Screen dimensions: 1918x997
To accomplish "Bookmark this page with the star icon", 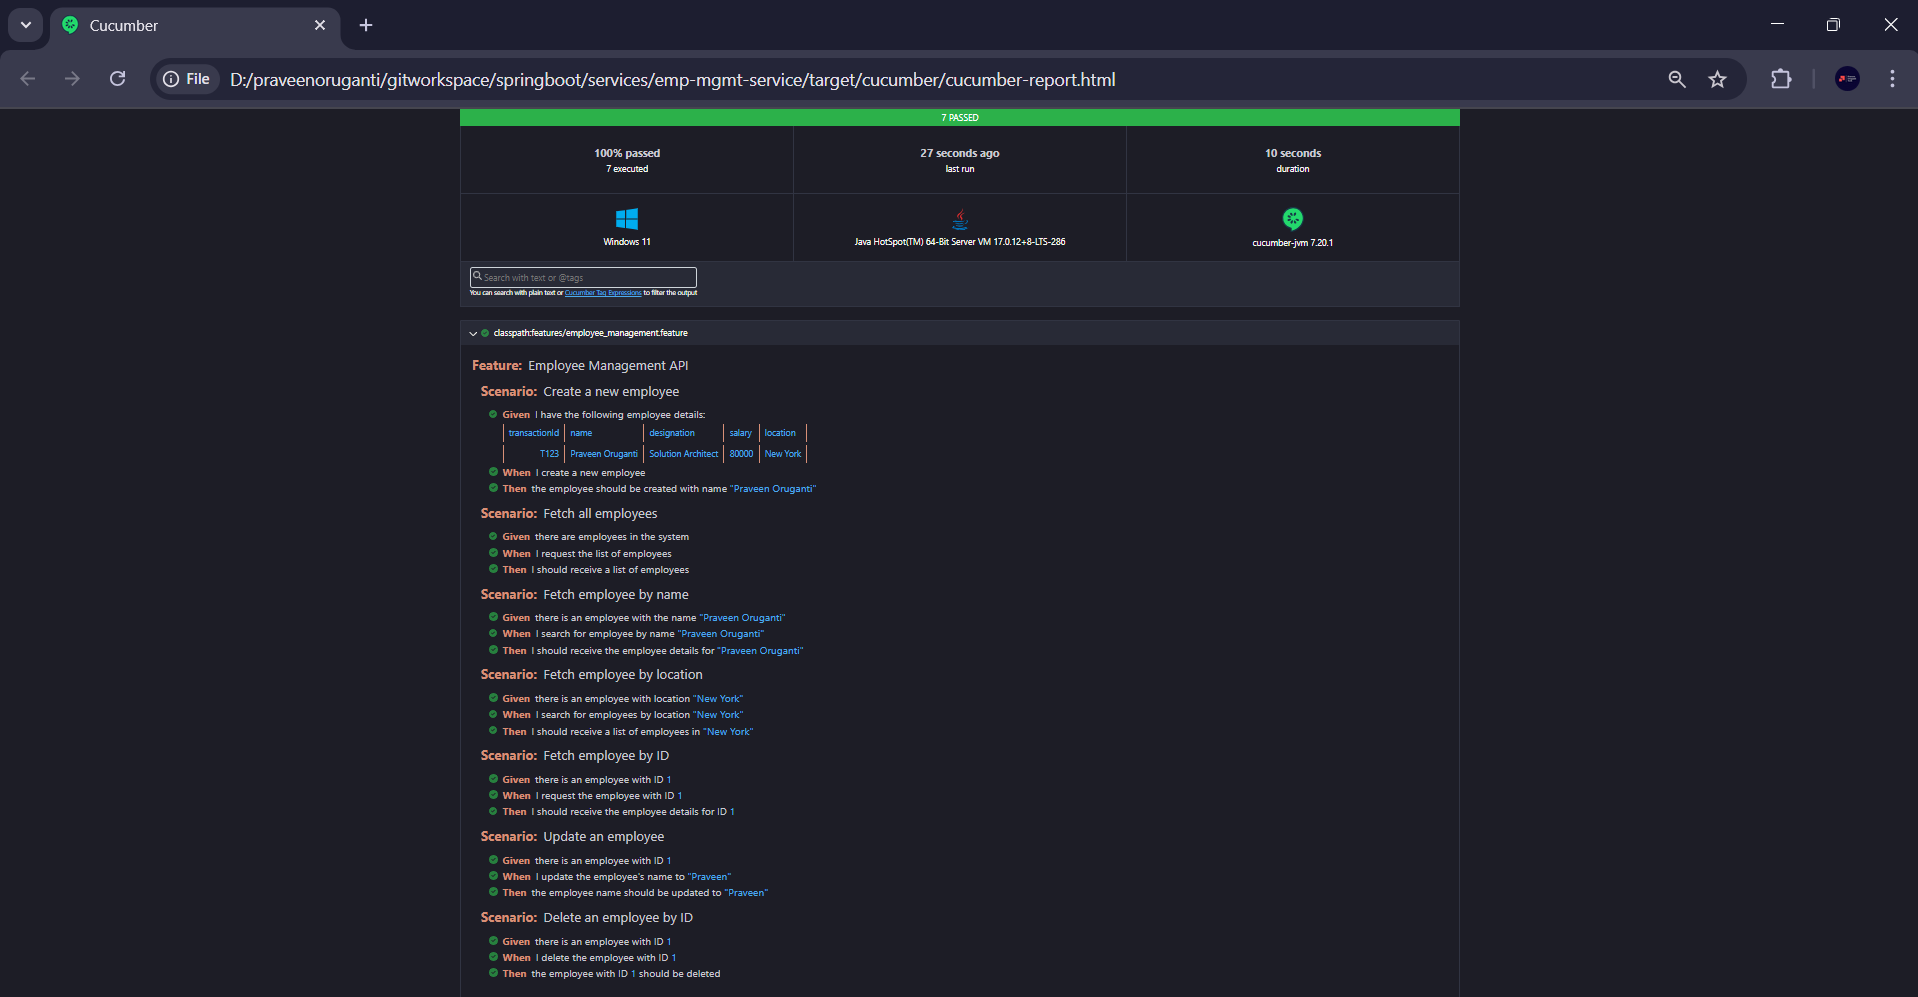I will [1717, 79].
